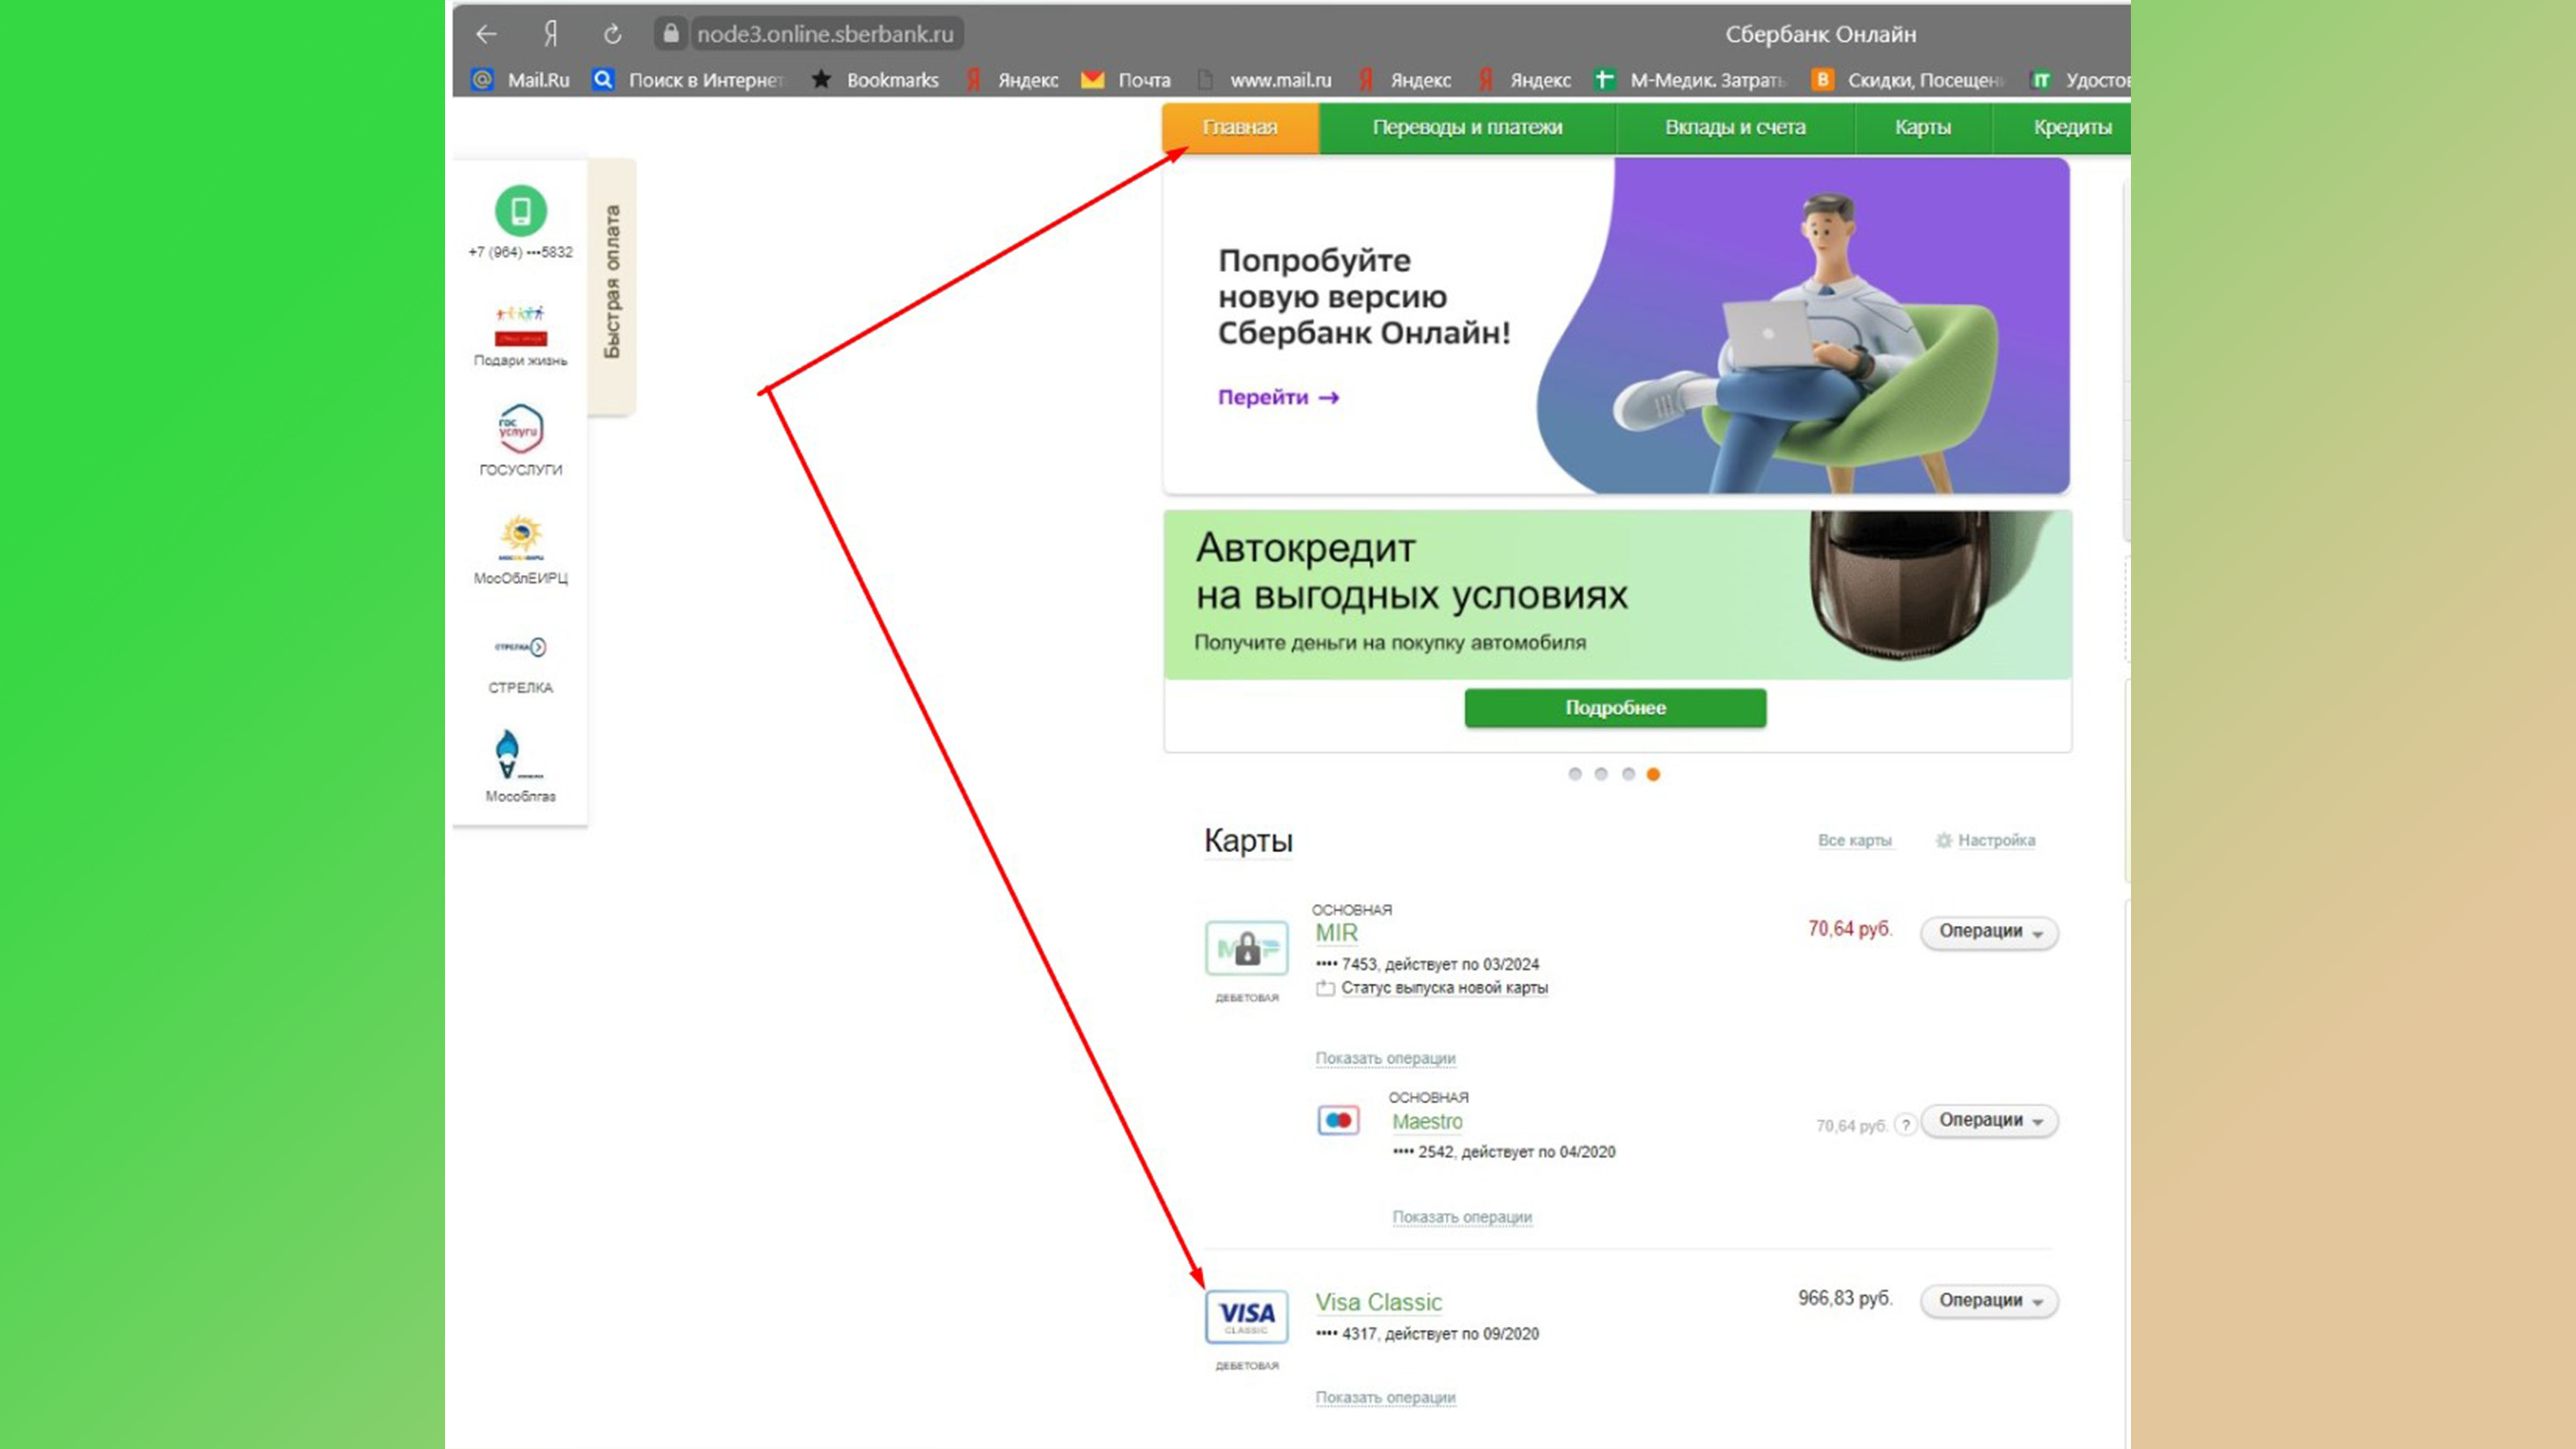Click the Сбербанк Онлайн page title

tap(1820, 34)
